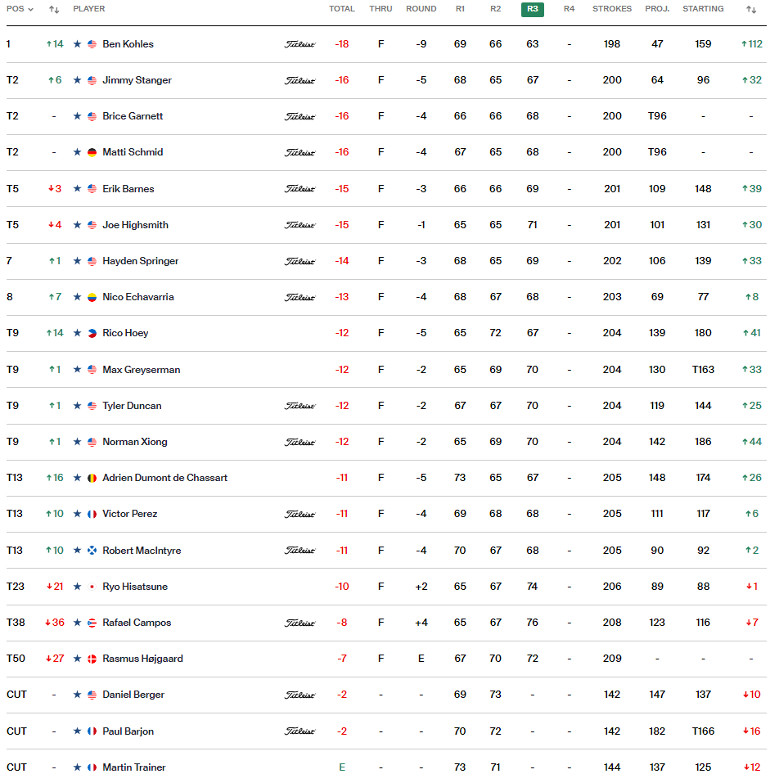The width and height of the screenshot is (770, 783).
Task: Click Scotland flag beside Robert MacIntyre
Action: coord(92,550)
